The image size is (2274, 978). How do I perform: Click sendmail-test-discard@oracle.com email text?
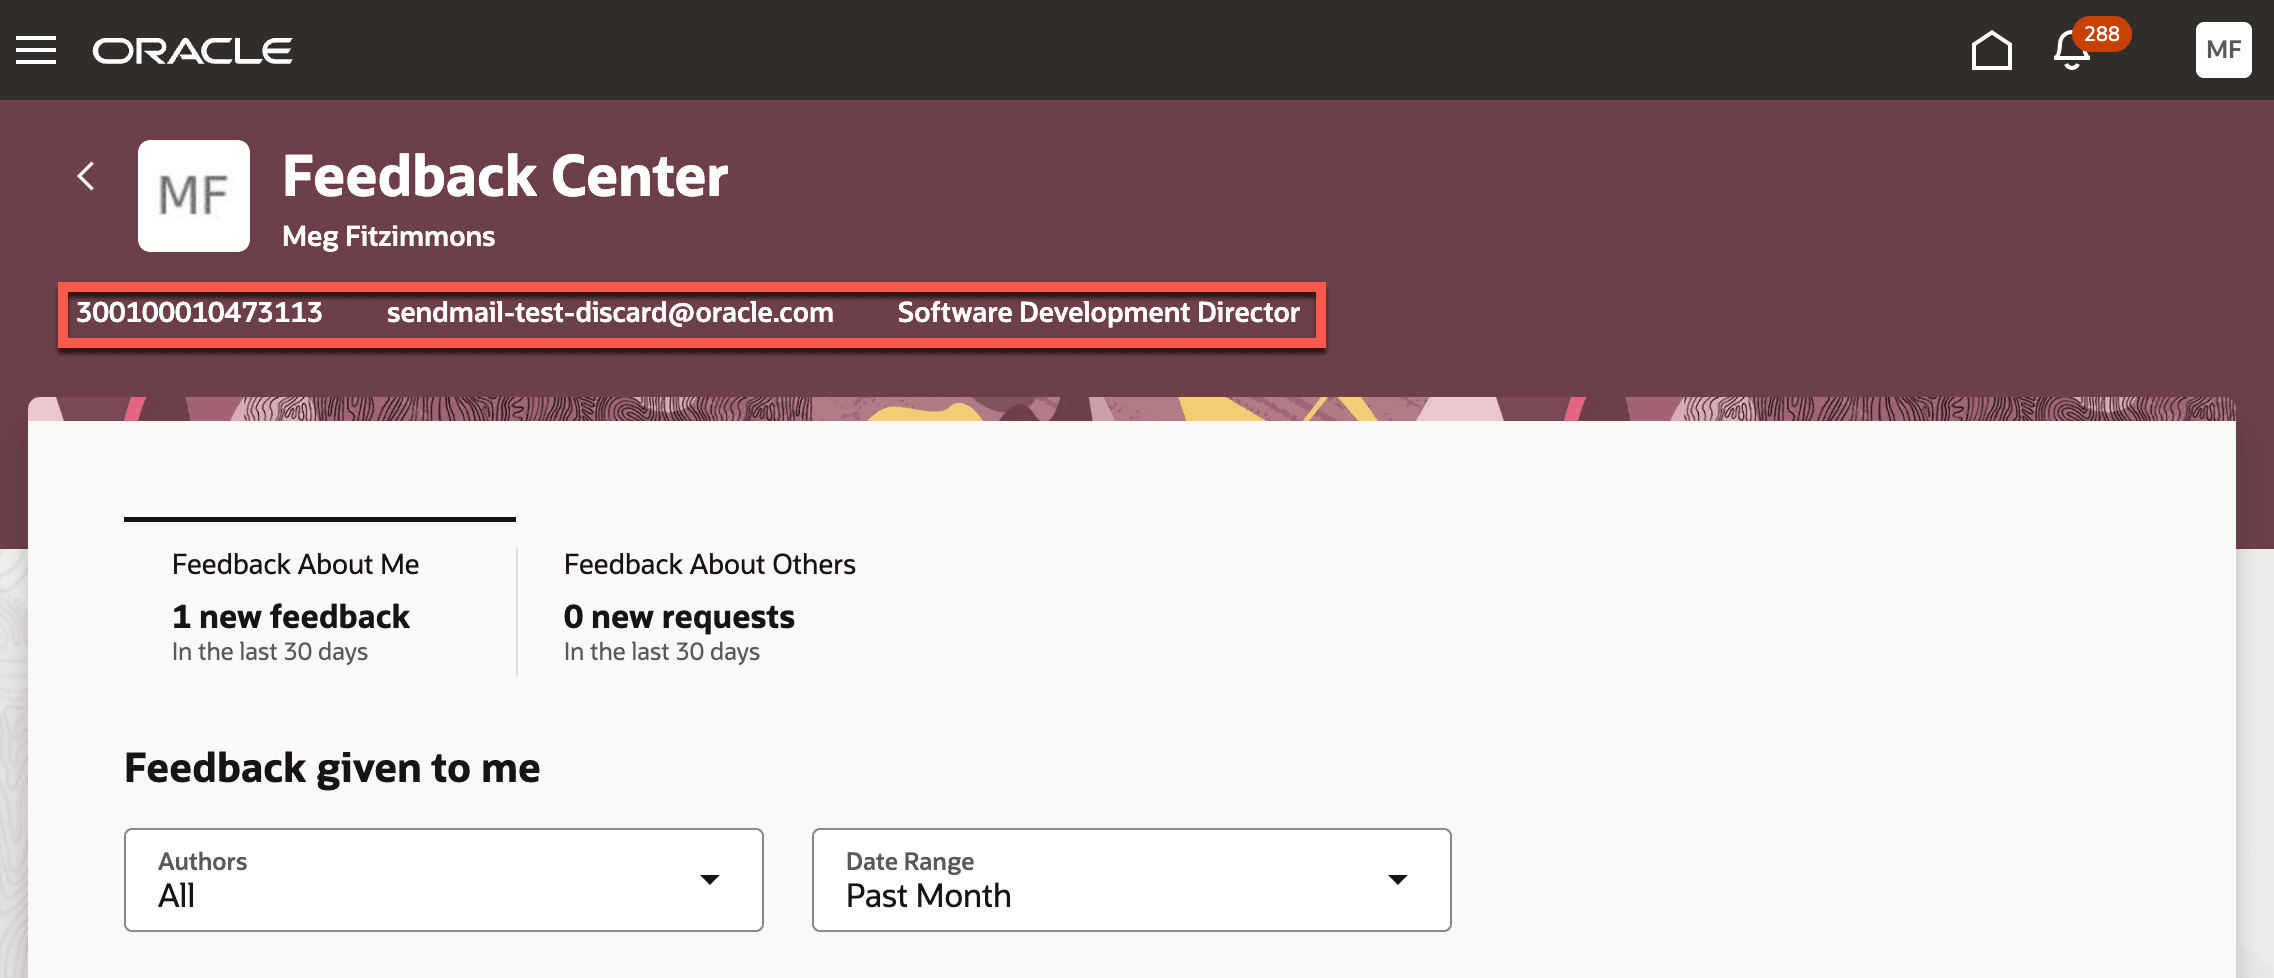click(x=610, y=312)
